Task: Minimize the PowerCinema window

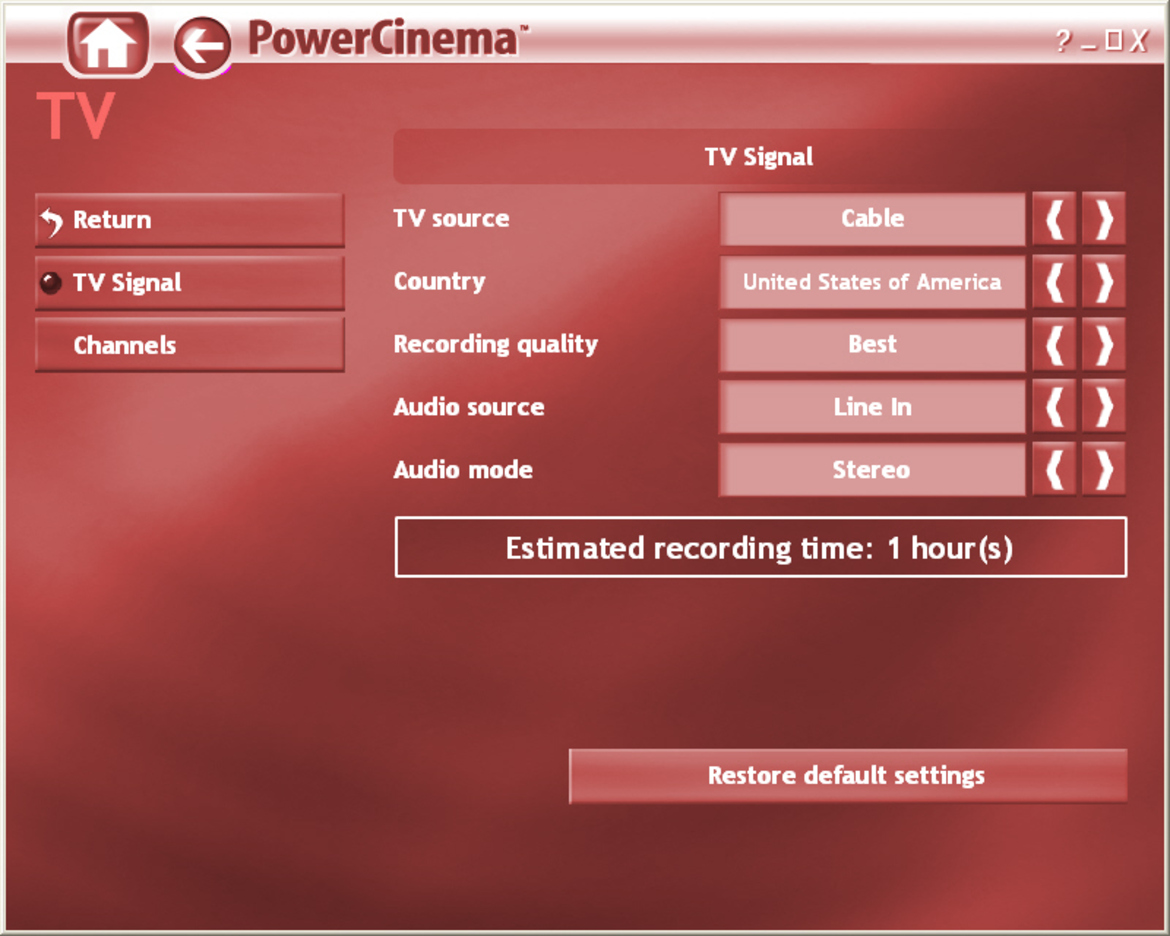Action: click(x=1089, y=47)
